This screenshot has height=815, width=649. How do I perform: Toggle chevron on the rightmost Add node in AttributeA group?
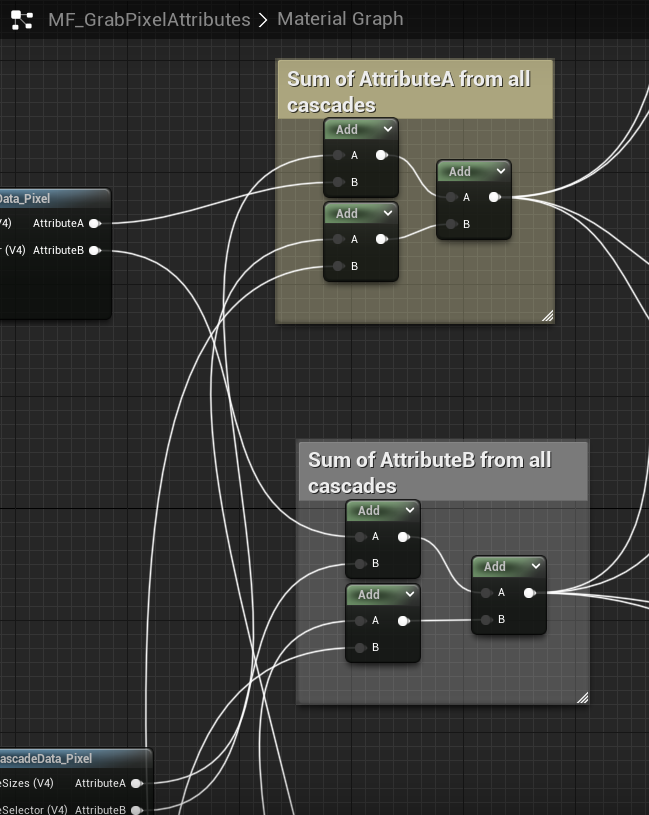tap(500, 171)
